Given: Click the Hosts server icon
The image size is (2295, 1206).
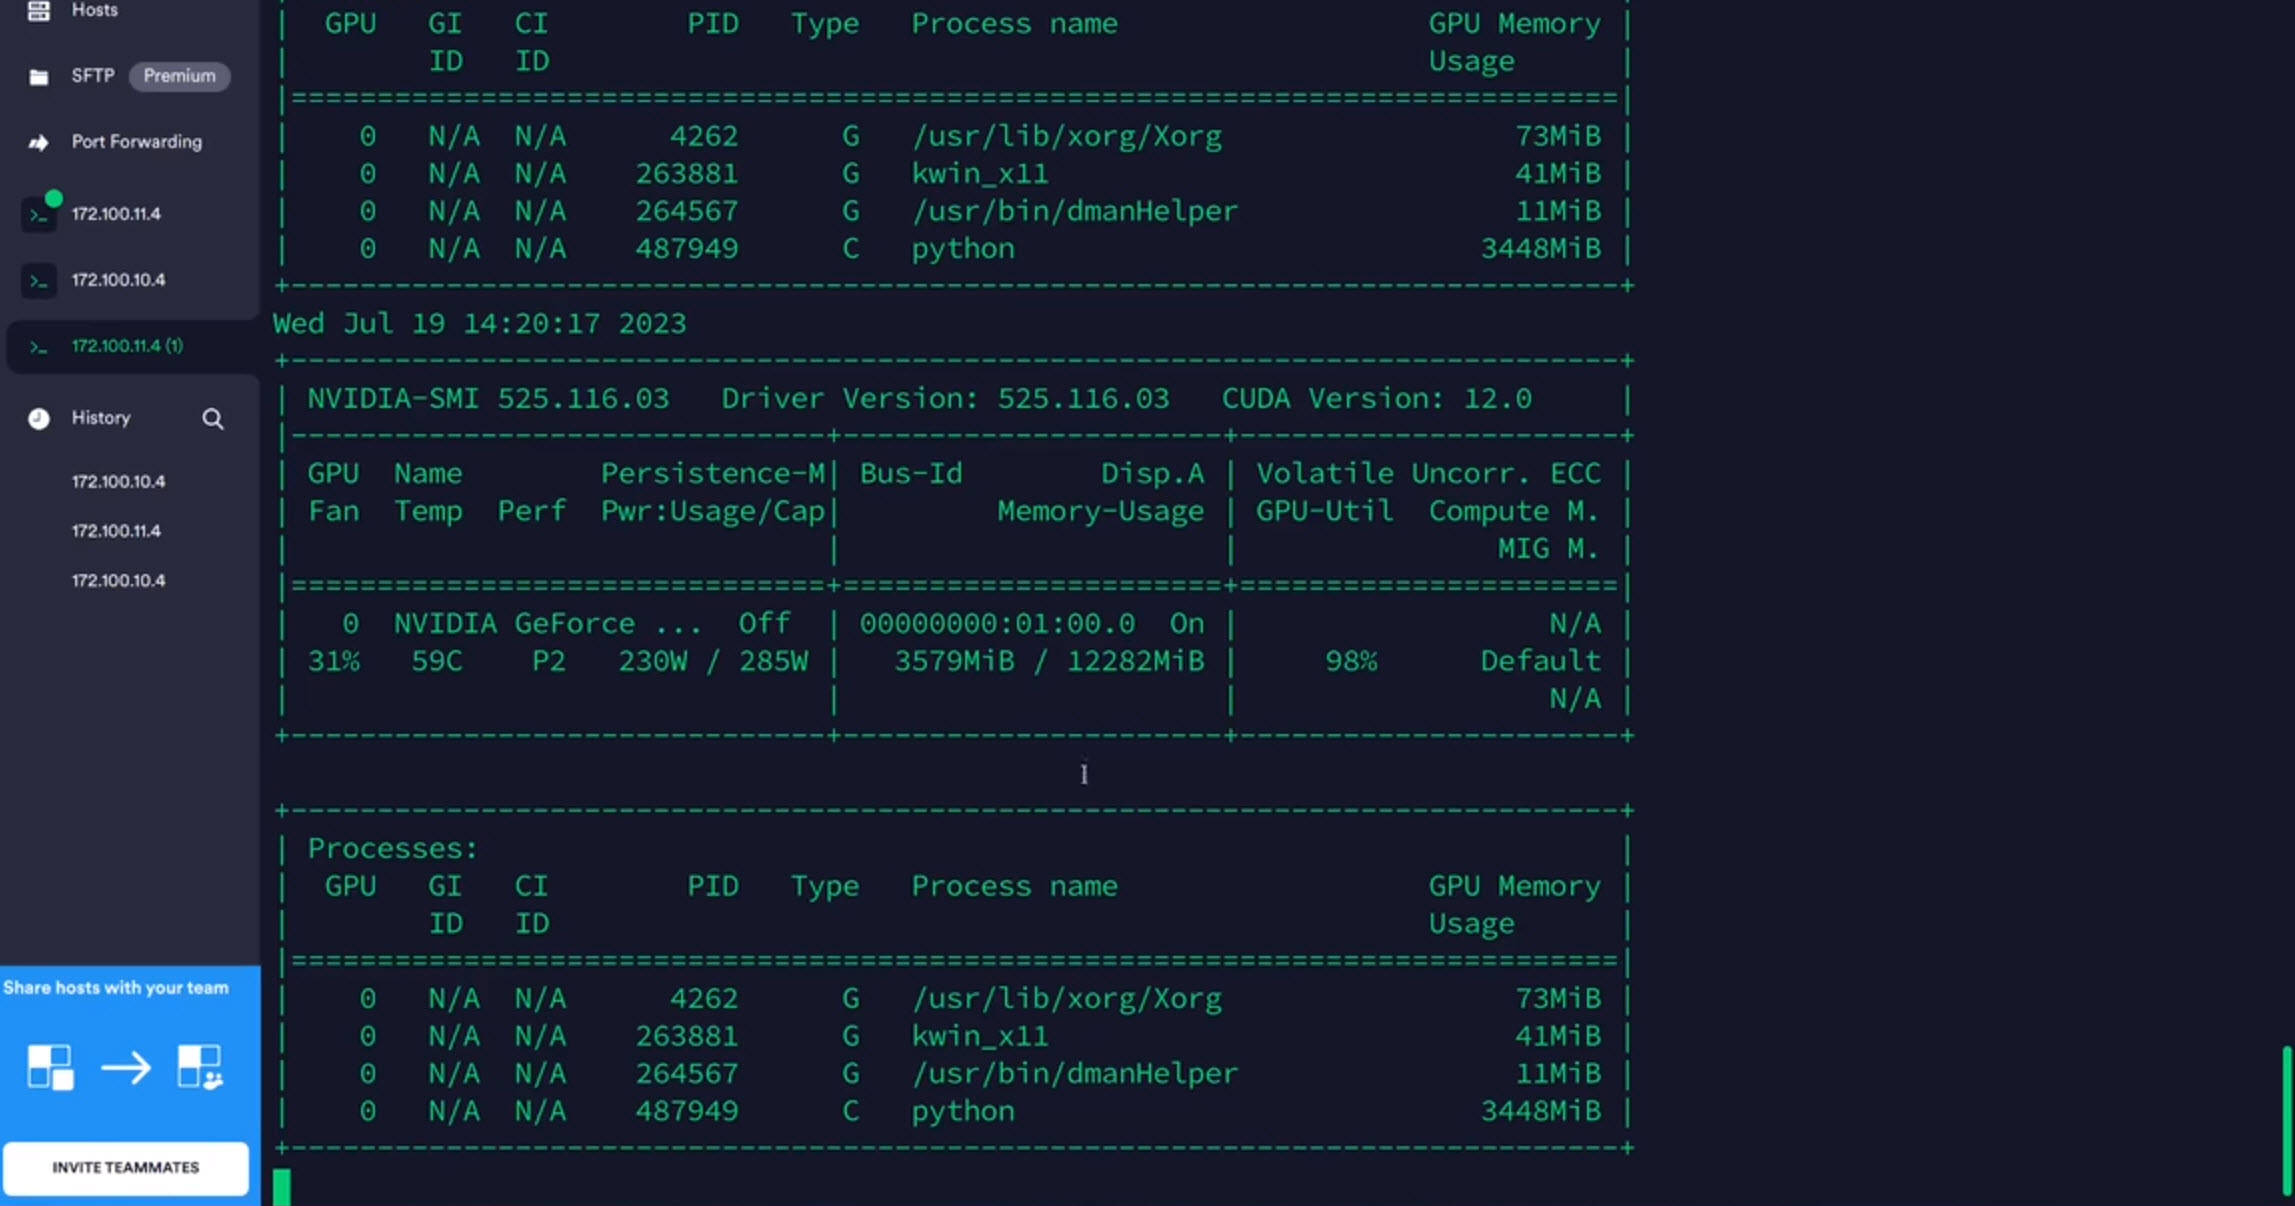Looking at the screenshot, I should click(38, 11).
